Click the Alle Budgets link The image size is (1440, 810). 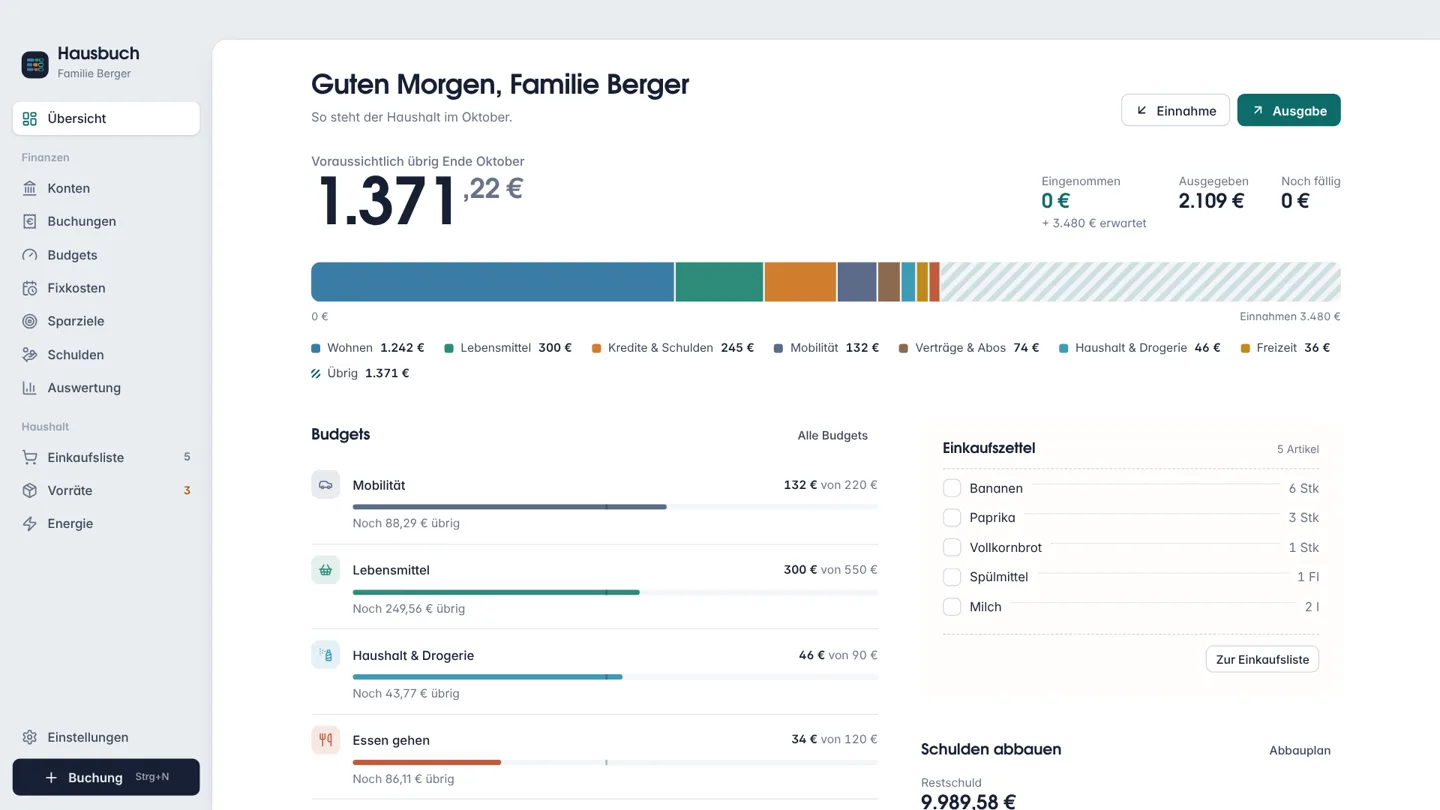tap(832, 435)
